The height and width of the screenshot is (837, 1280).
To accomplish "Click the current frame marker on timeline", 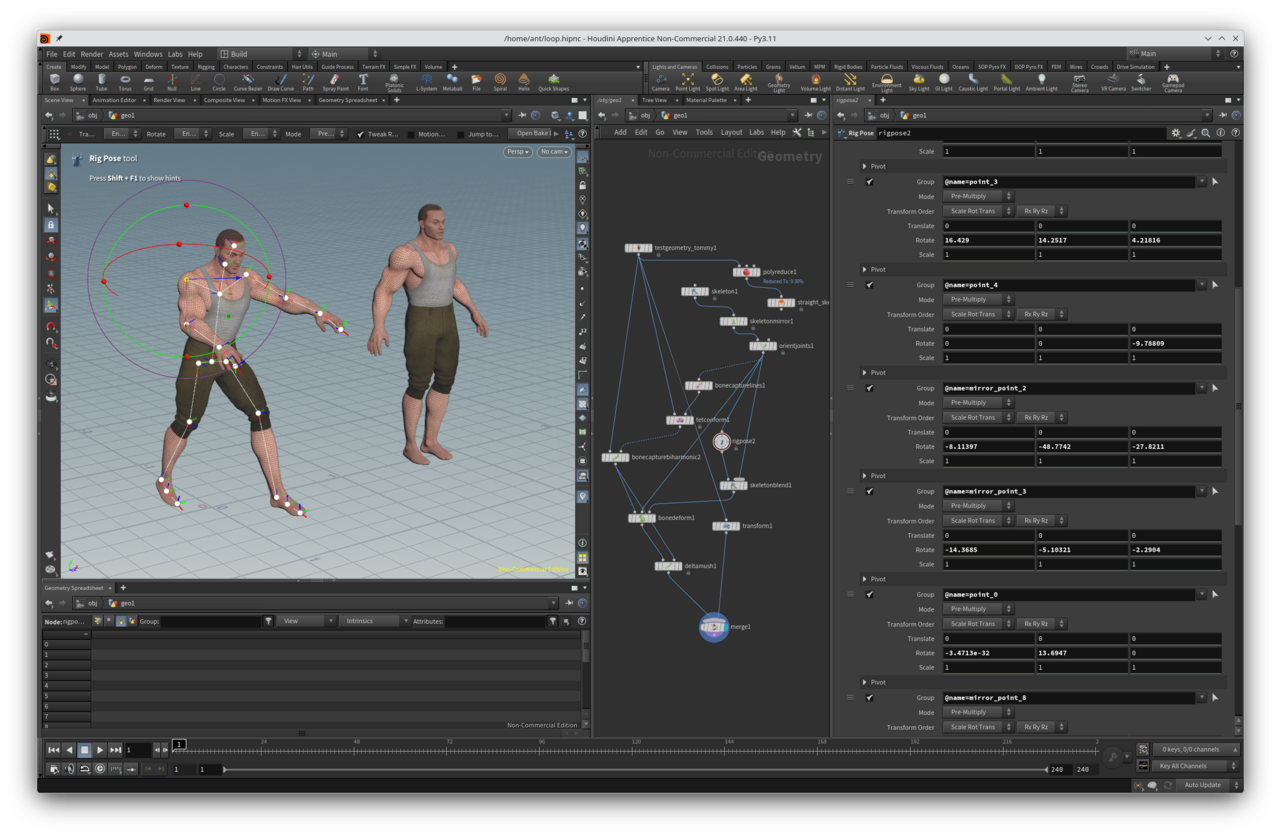I will click(x=179, y=745).
